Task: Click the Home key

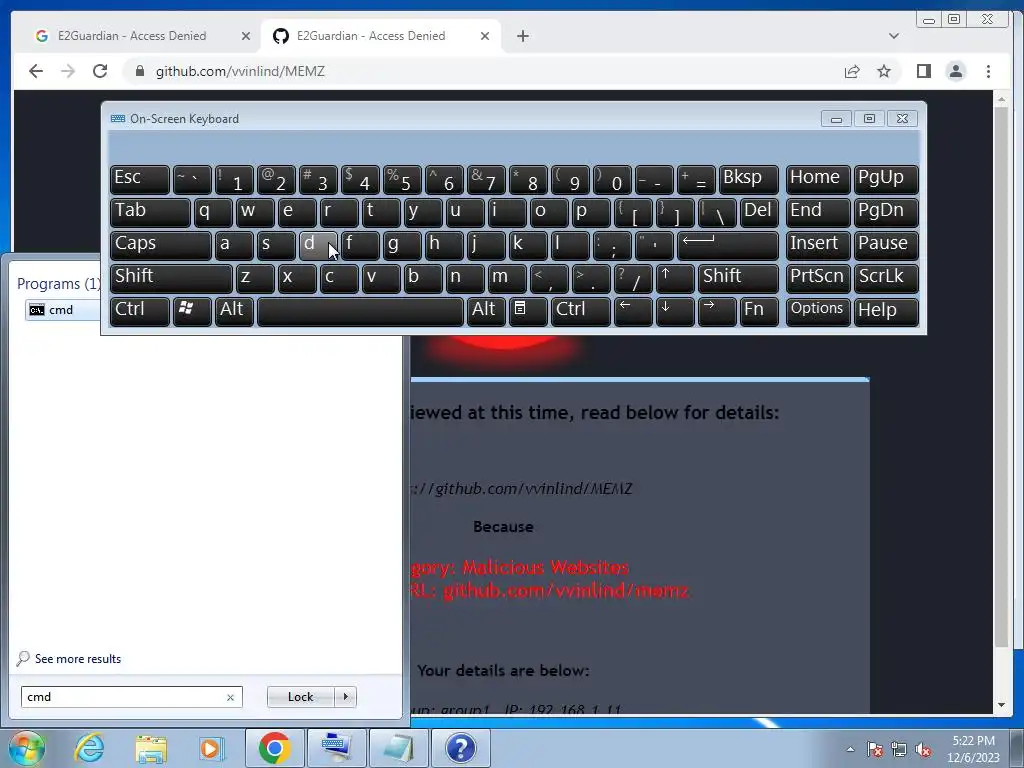Action: coord(818,180)
